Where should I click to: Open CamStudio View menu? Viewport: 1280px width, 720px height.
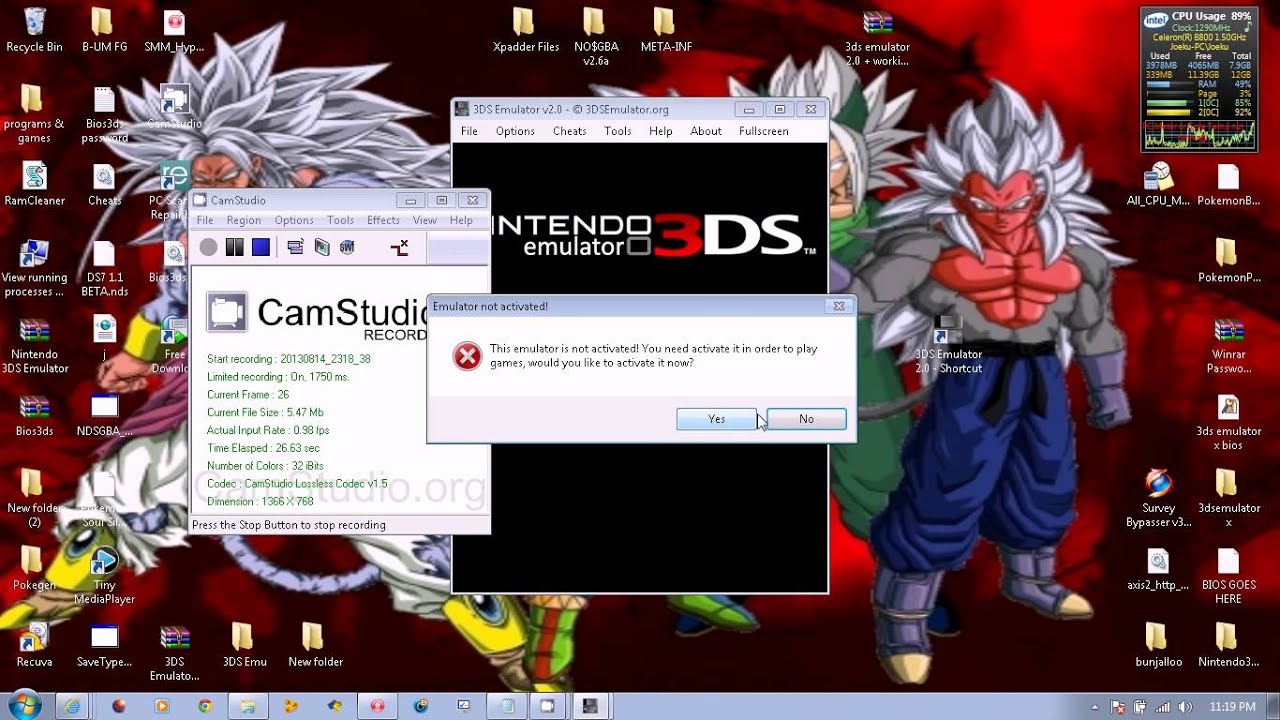pos(425,220)
